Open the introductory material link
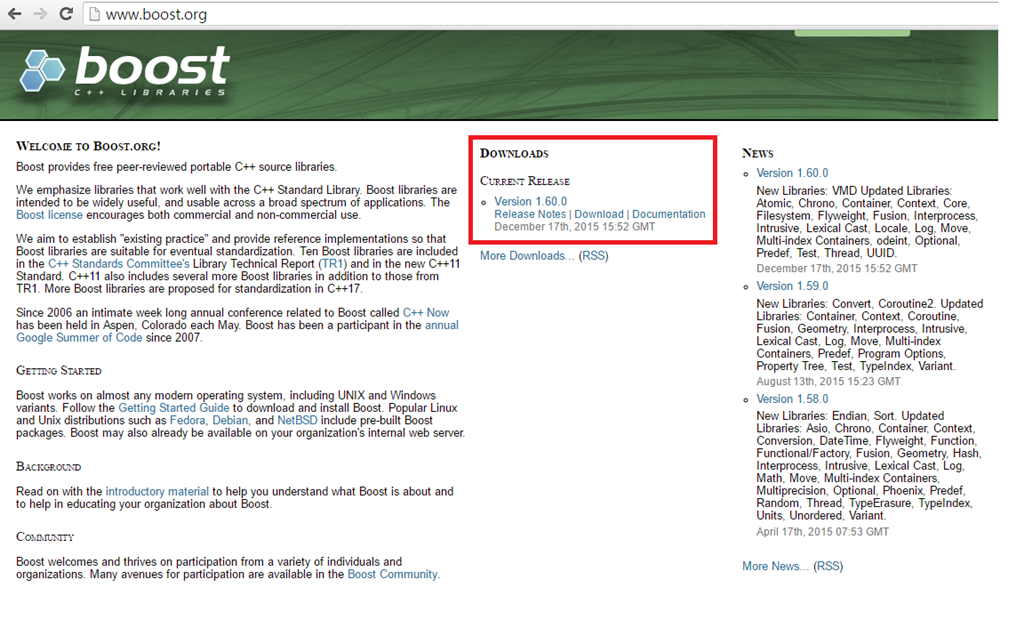This screenshot has height=636, width=1024. tap(157, 492)
